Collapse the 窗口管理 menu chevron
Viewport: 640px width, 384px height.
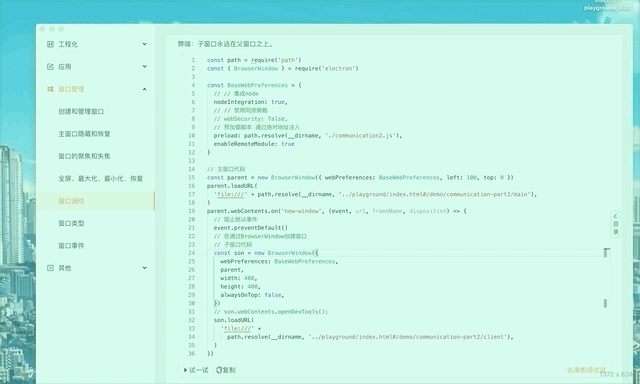coord(144,89)
